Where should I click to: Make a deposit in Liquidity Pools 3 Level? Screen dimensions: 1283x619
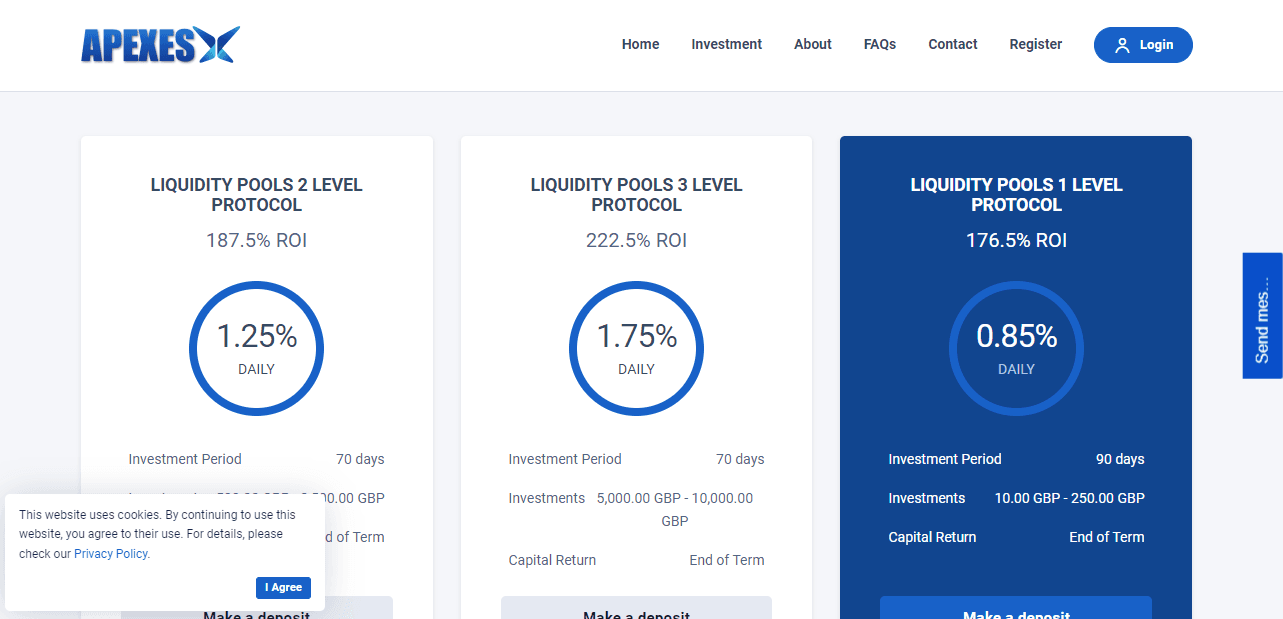[x=636, y=609]
